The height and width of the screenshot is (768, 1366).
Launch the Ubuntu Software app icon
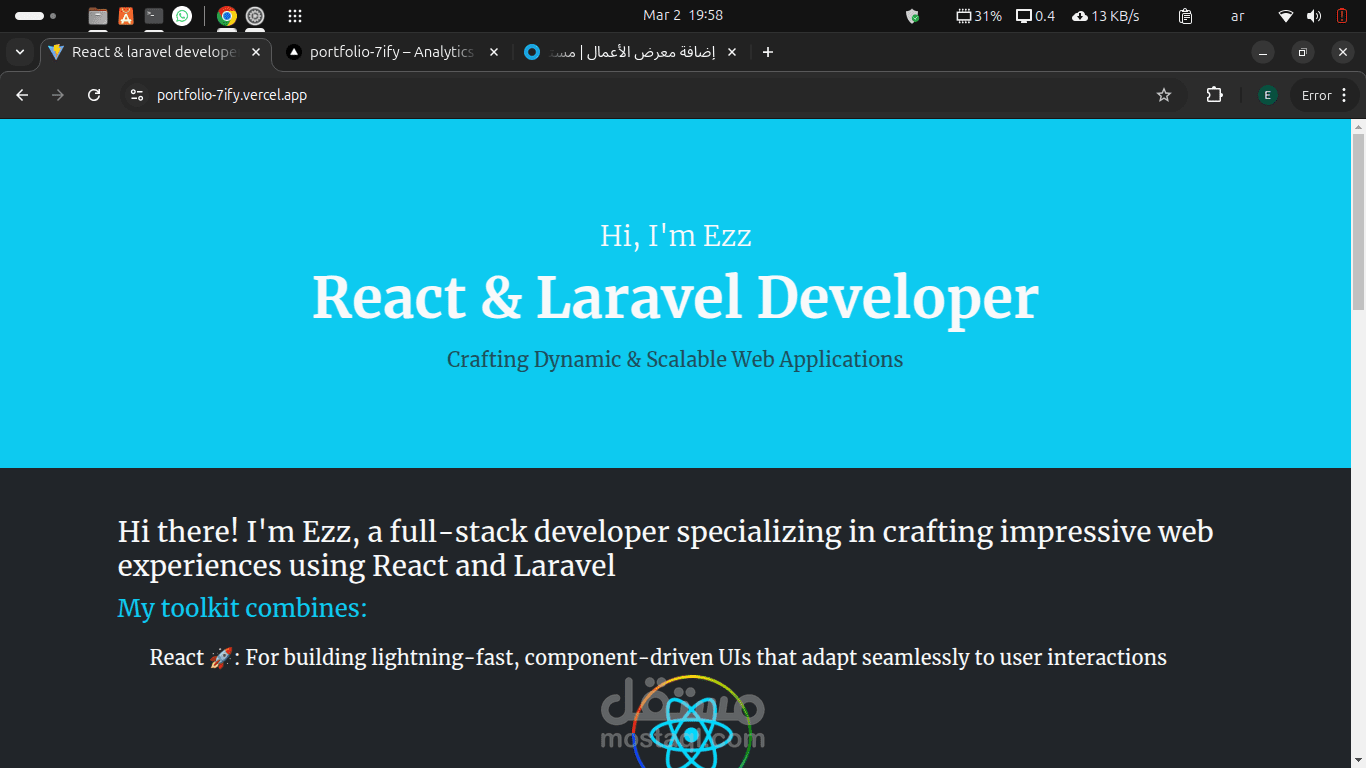point(126,16)
